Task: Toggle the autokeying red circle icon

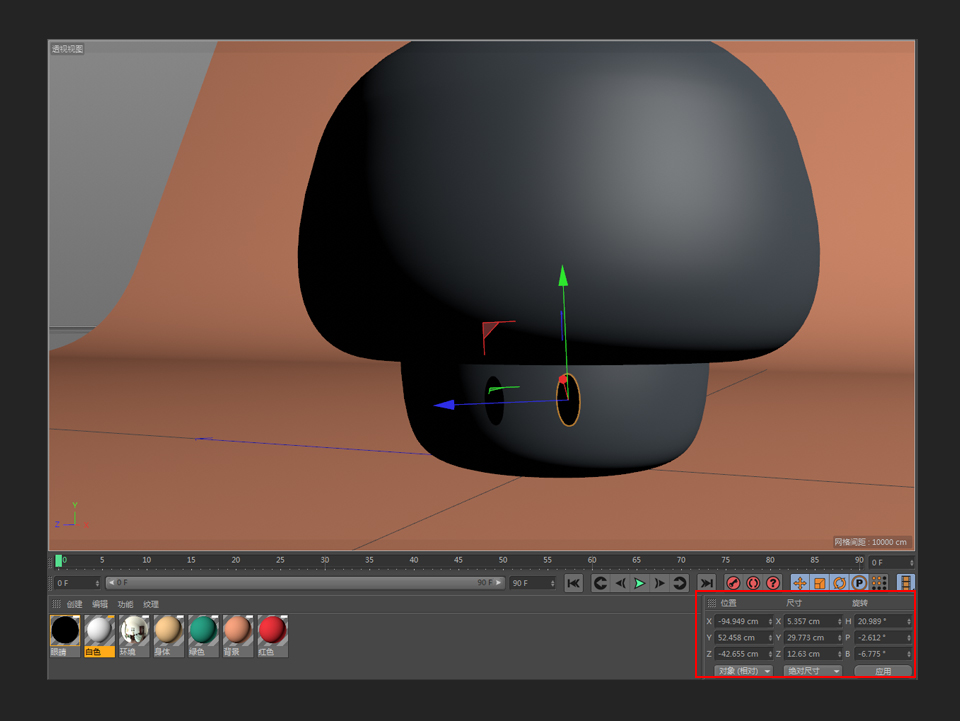Action: 753,583
